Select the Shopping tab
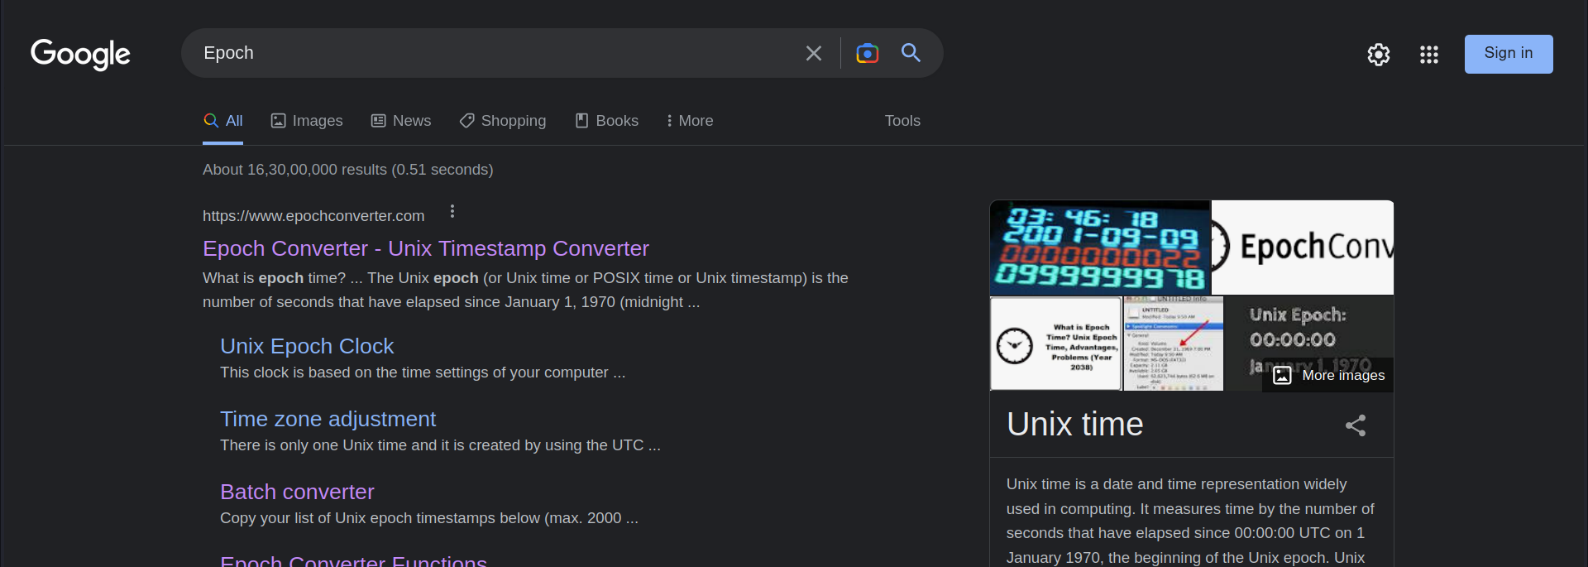This screenshot has width=1588, height=567. pos(503,121)
